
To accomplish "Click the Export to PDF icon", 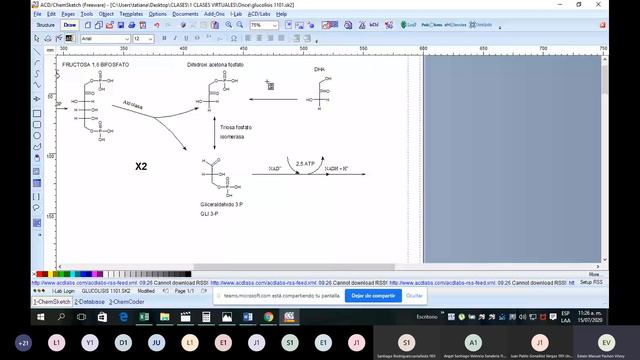I will point(143,25).
